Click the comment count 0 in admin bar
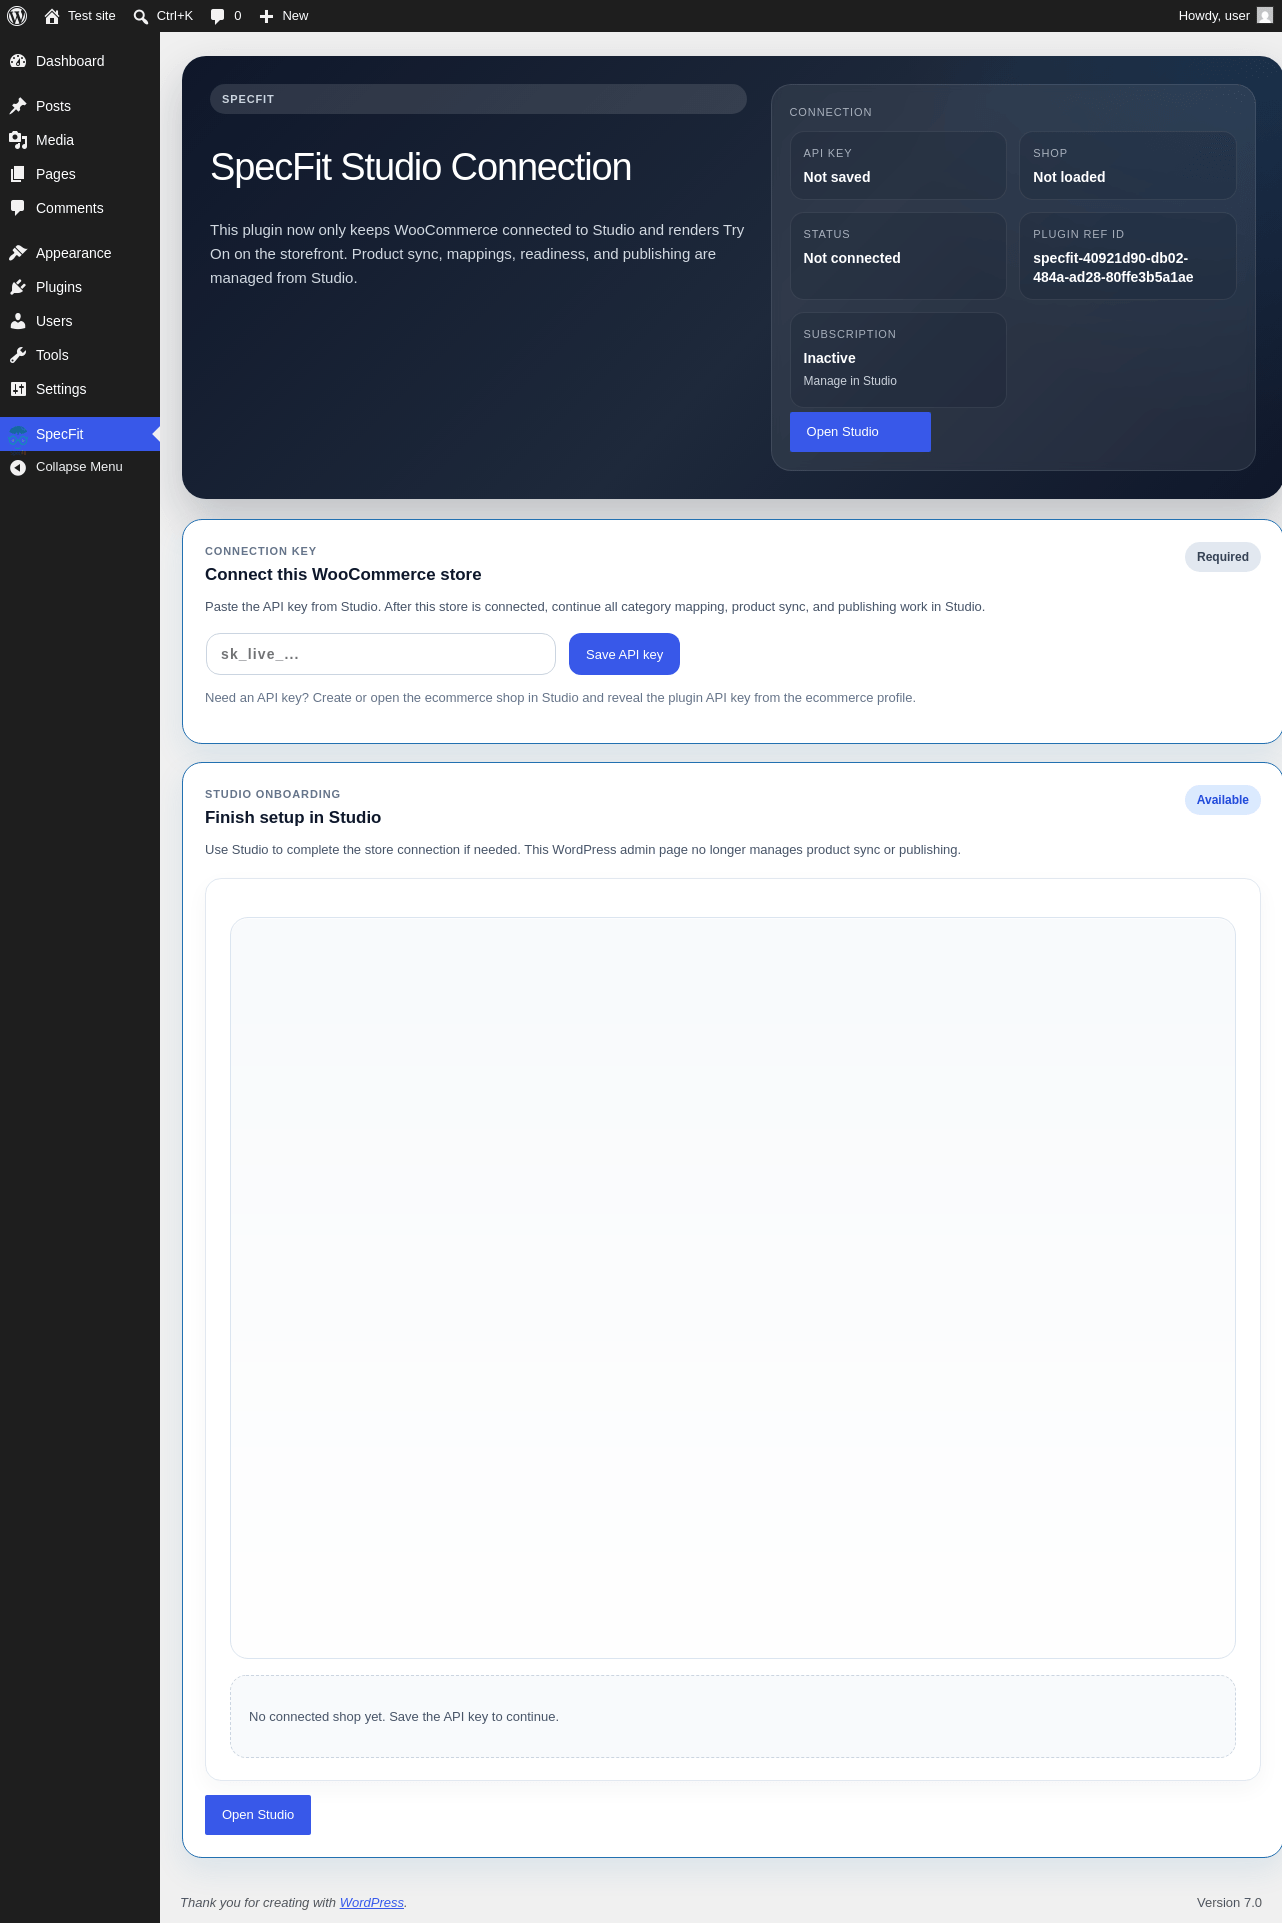 [238, 16]
